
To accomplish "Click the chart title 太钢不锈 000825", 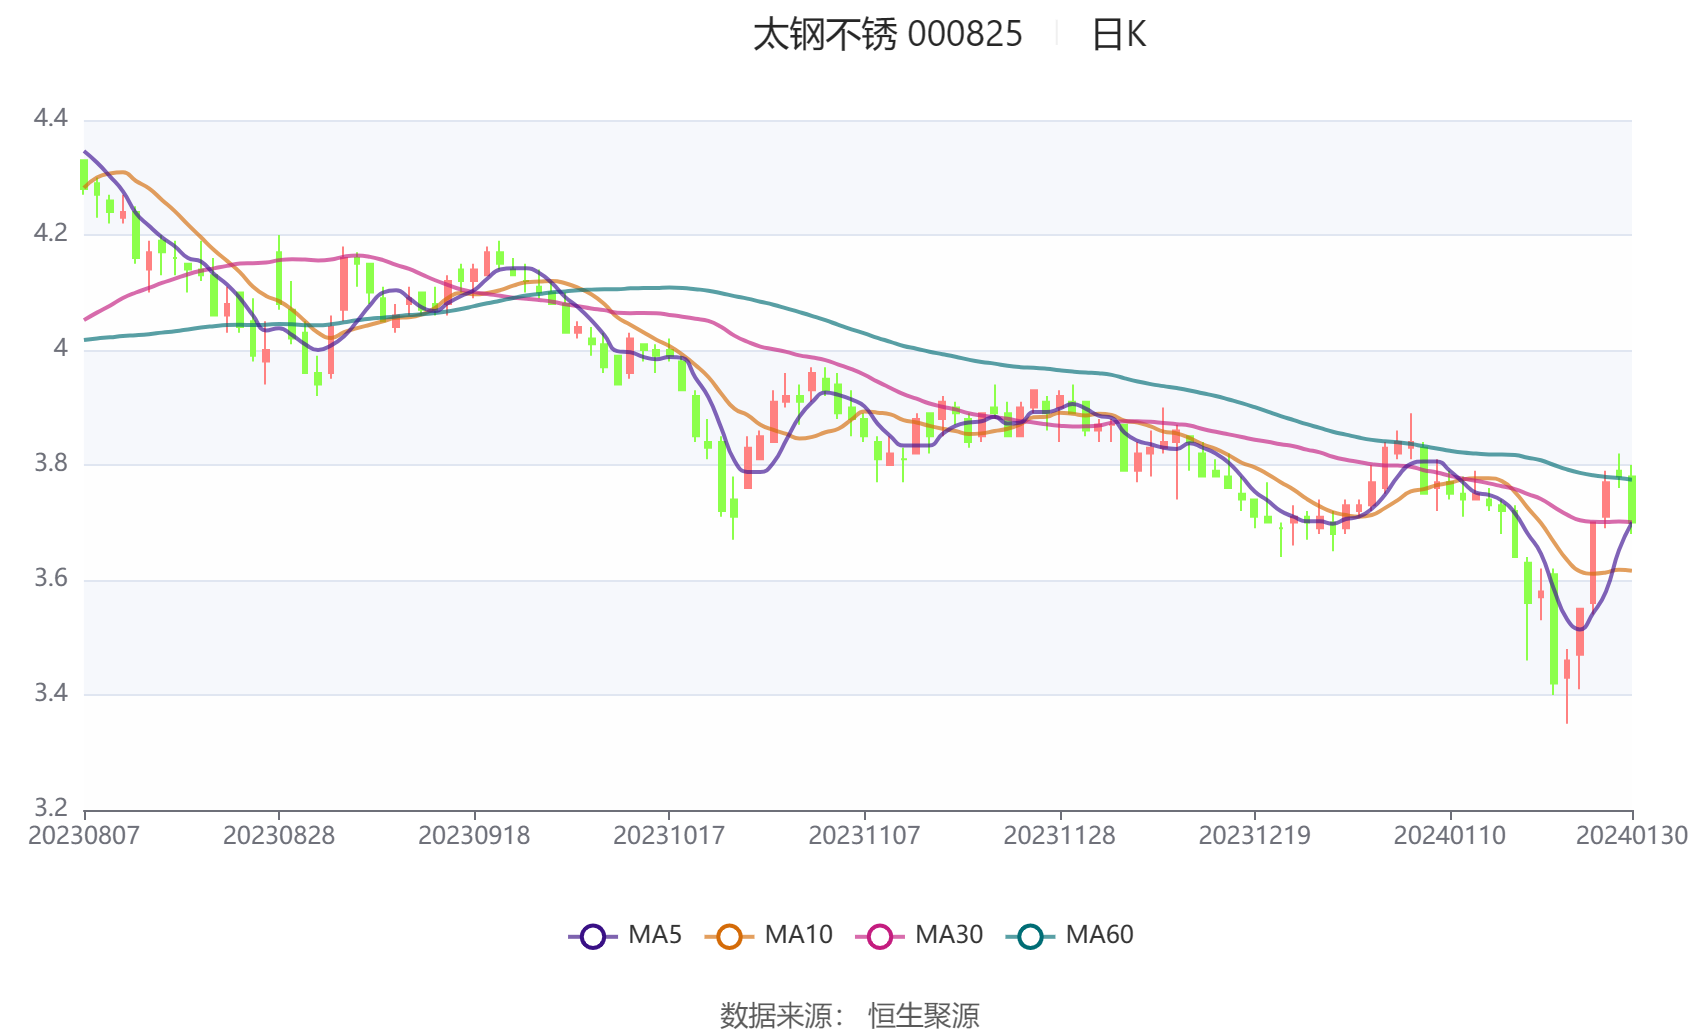I will click(x=888, y=35).
